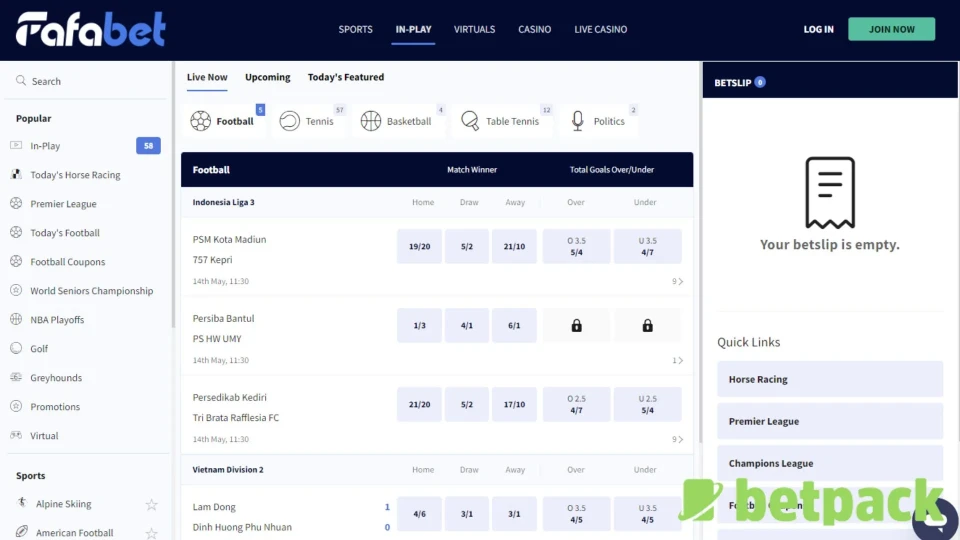The image size is (960, 540).
Task: Favorite Alpine Skiing with star
Action: point(151,504)
